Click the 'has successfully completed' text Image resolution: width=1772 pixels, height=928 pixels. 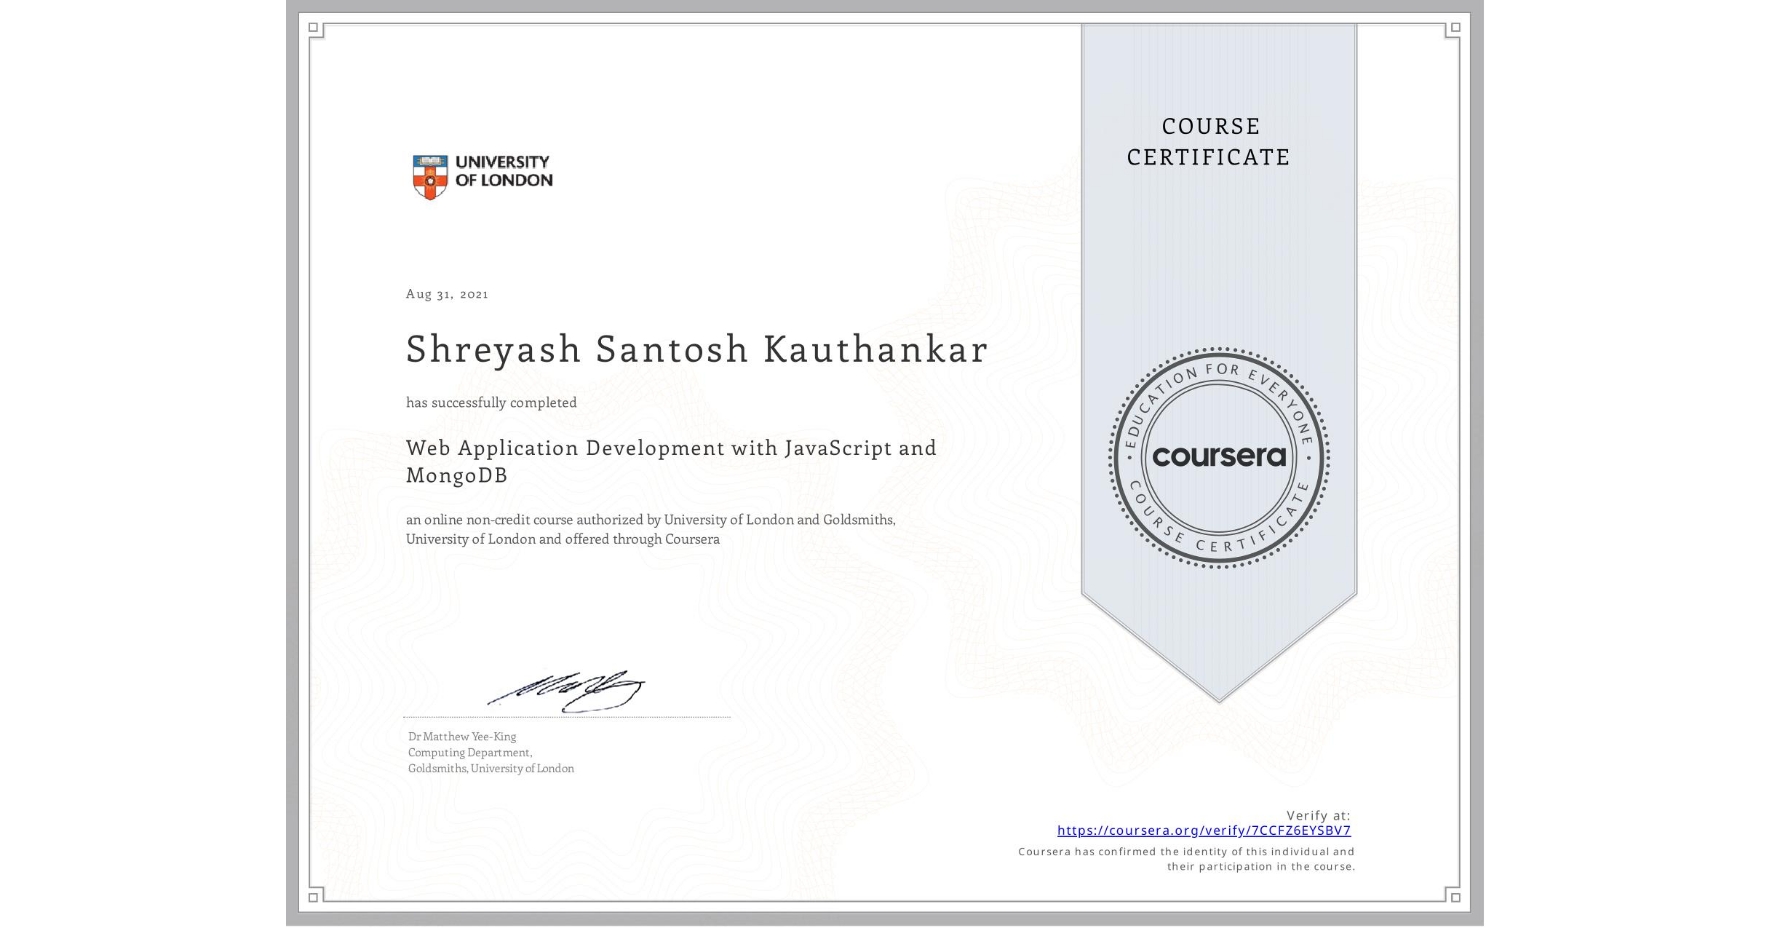tap(492, 402)
